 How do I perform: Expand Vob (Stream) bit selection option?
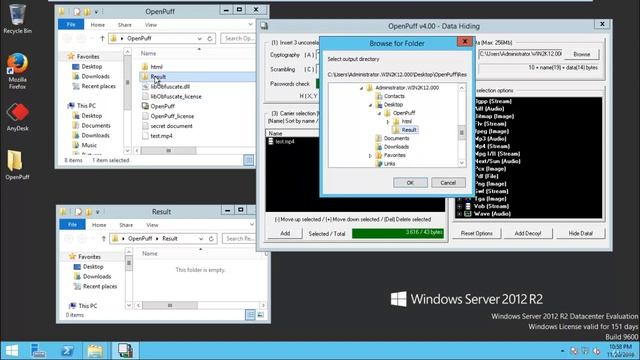459,207
